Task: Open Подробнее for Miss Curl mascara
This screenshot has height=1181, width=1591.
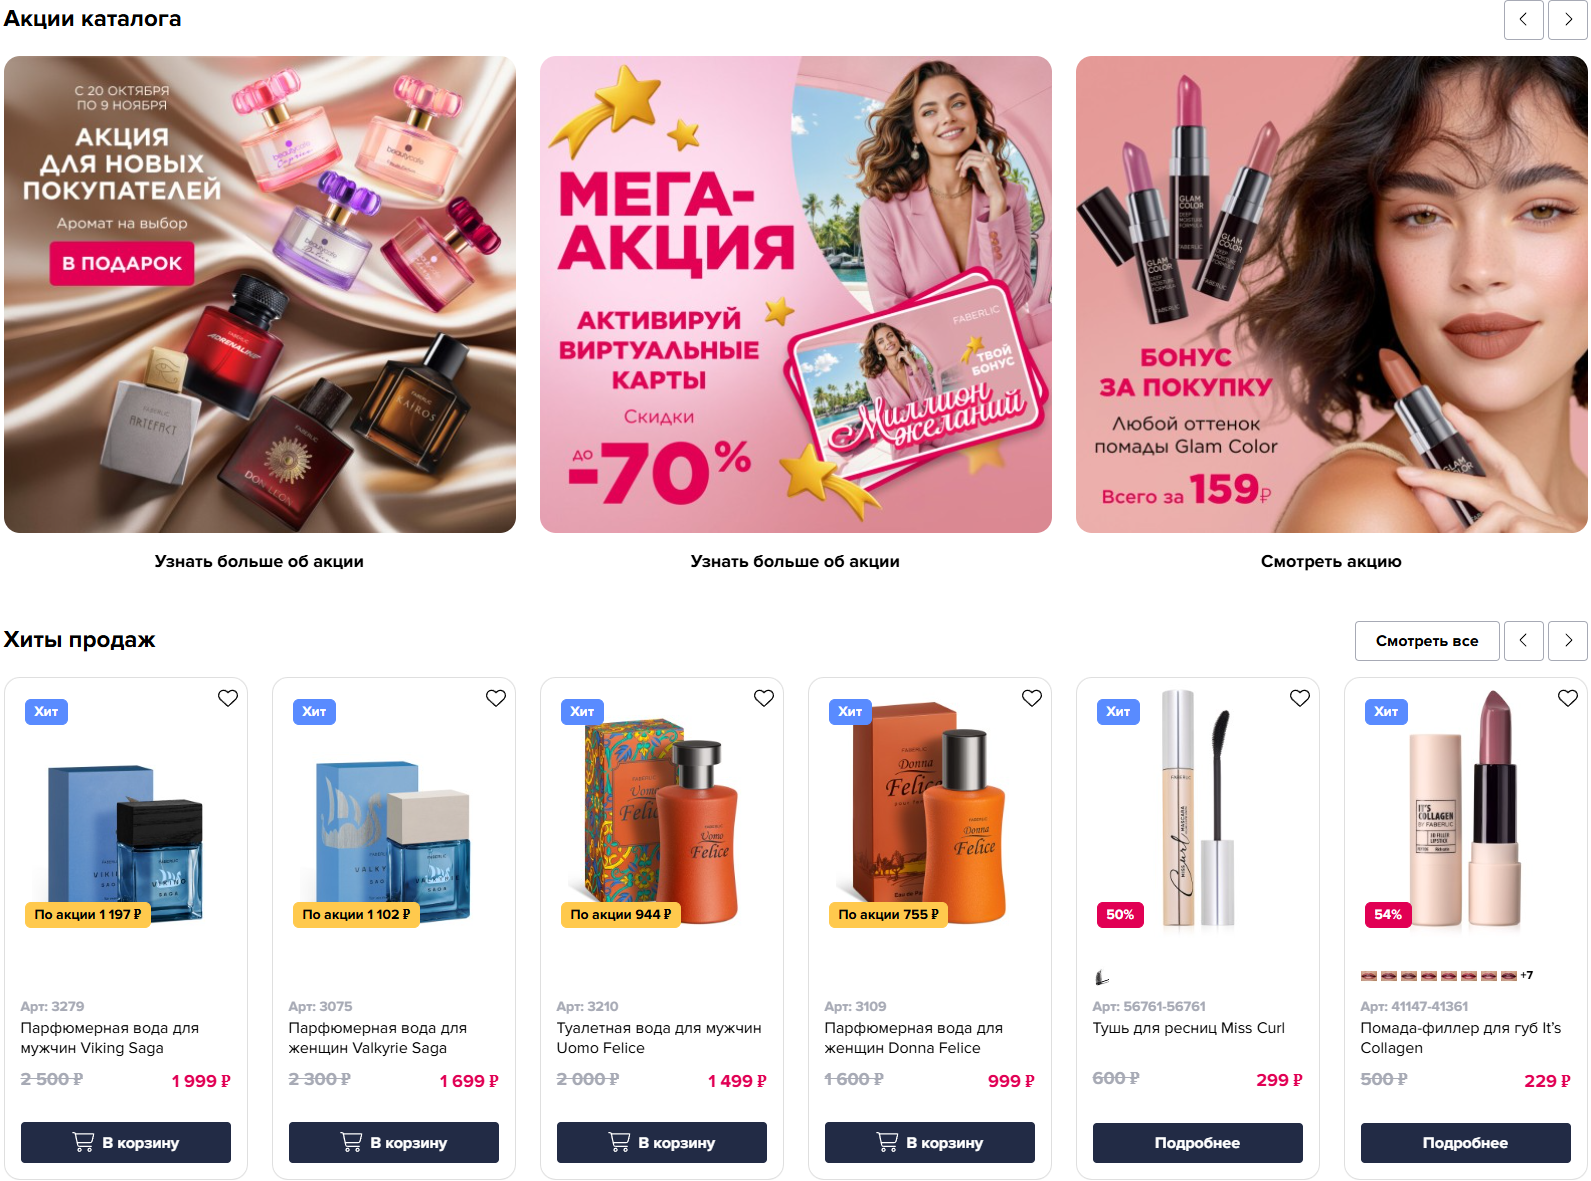Action: pyautogui.click(x=1198, y=1142)
